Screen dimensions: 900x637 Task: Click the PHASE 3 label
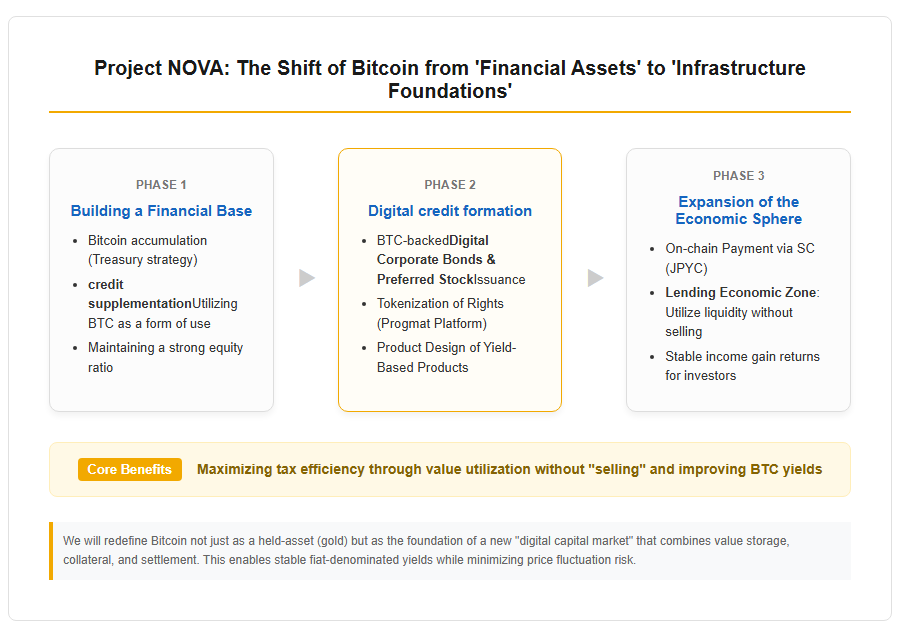(739, 176)
